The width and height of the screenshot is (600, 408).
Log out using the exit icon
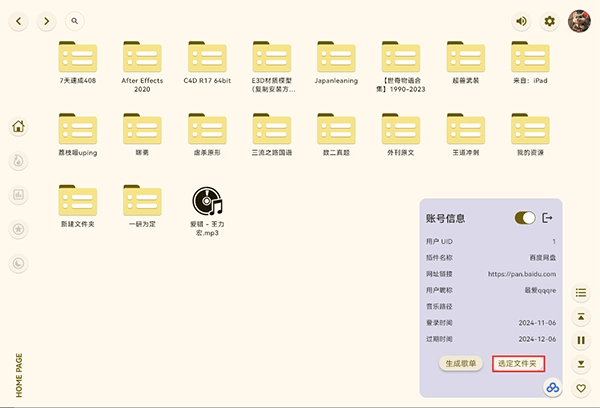click(x=547, y=218)
